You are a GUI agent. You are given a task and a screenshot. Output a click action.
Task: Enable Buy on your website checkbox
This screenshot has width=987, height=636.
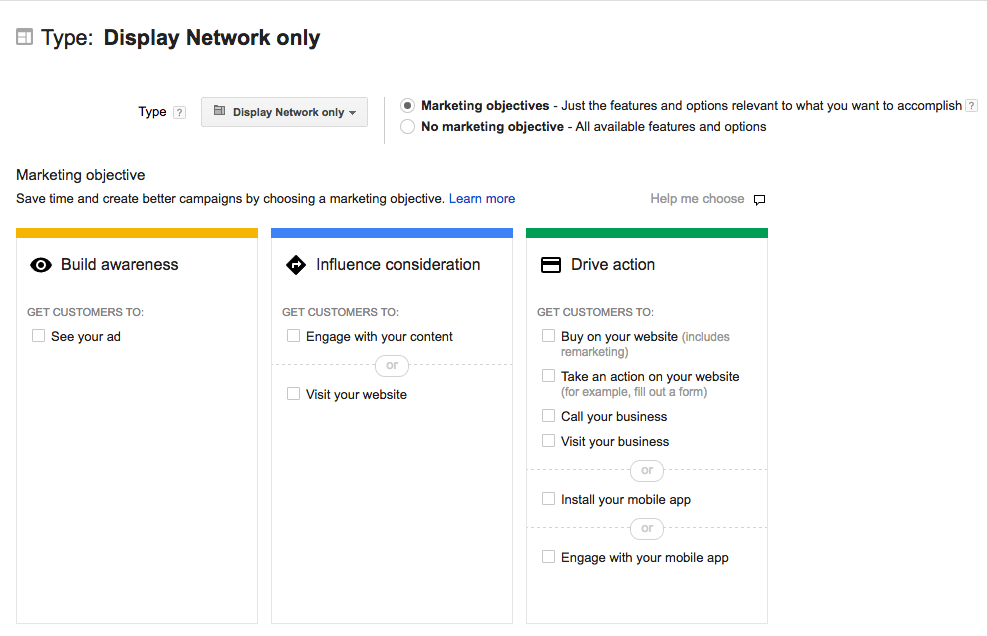pyautogui.click(x=548, y=336)
